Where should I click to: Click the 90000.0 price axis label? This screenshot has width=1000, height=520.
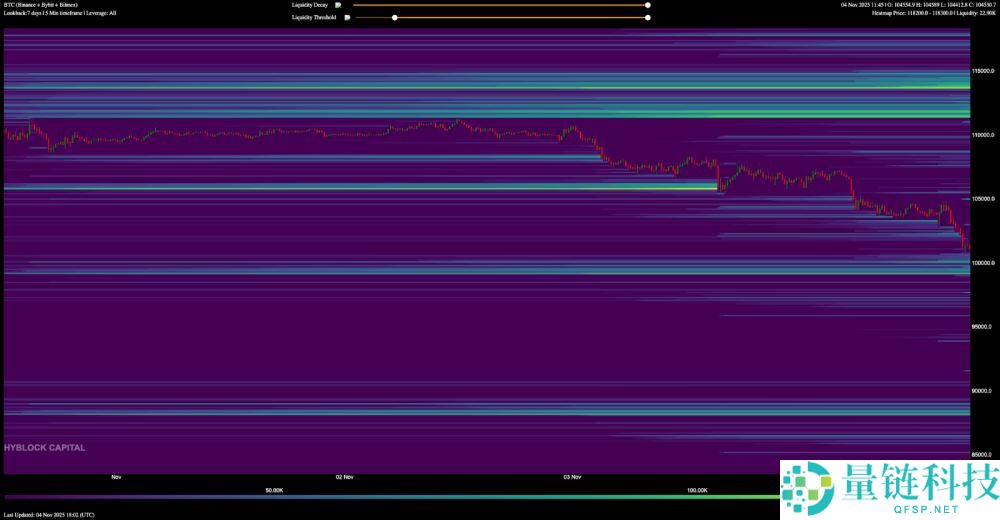(x=984, y=391)
